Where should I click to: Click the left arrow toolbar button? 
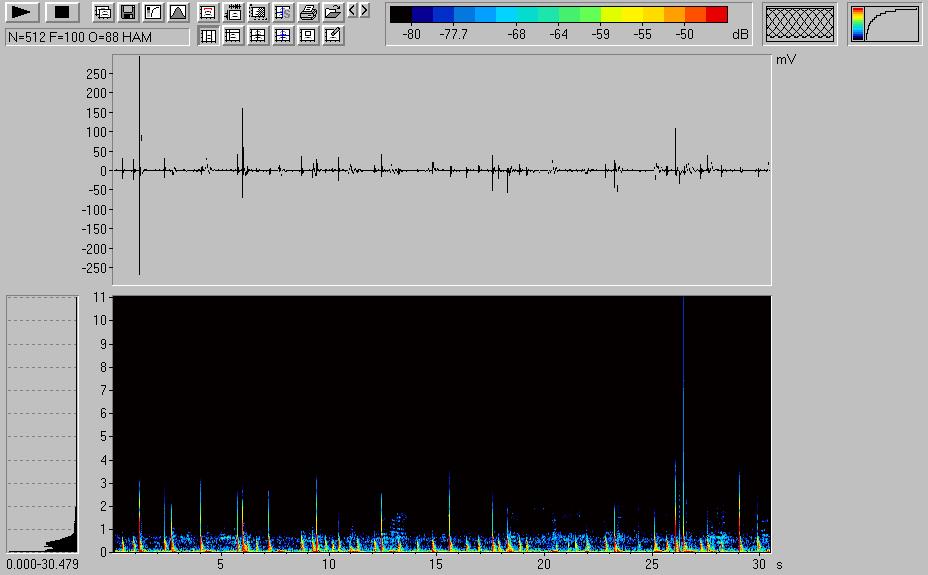pos(353,11)
